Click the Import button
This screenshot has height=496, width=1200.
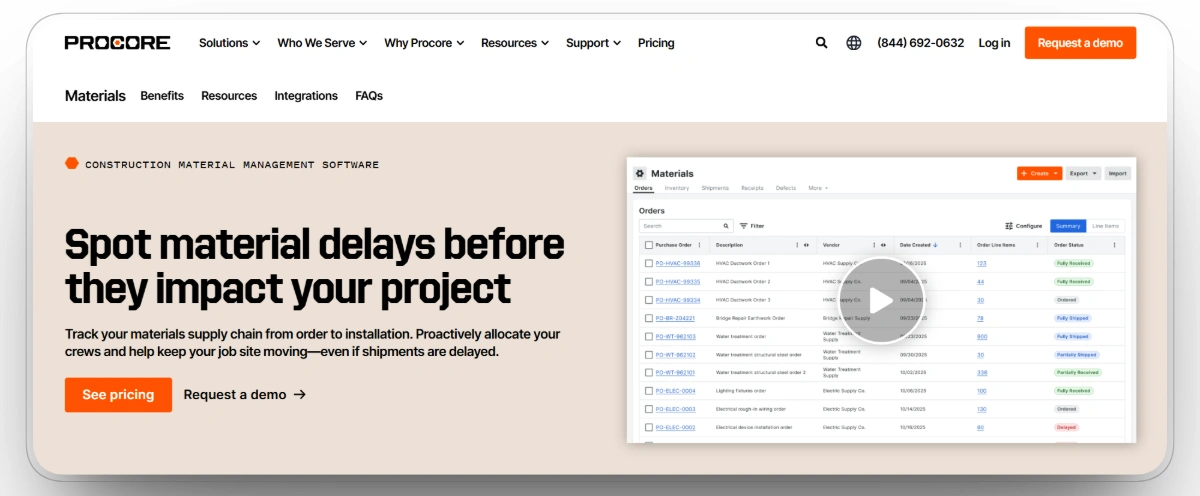(x=1117, y=173)
